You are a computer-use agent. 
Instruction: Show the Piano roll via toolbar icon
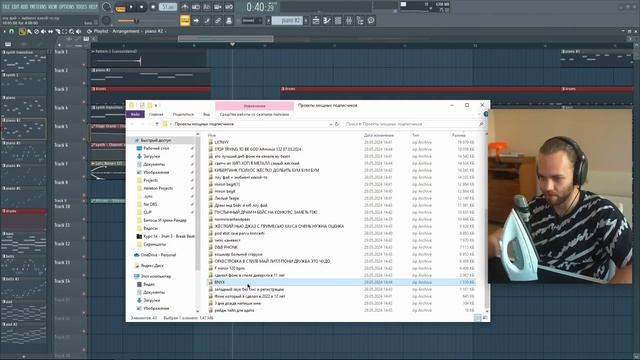click(327, 20)
